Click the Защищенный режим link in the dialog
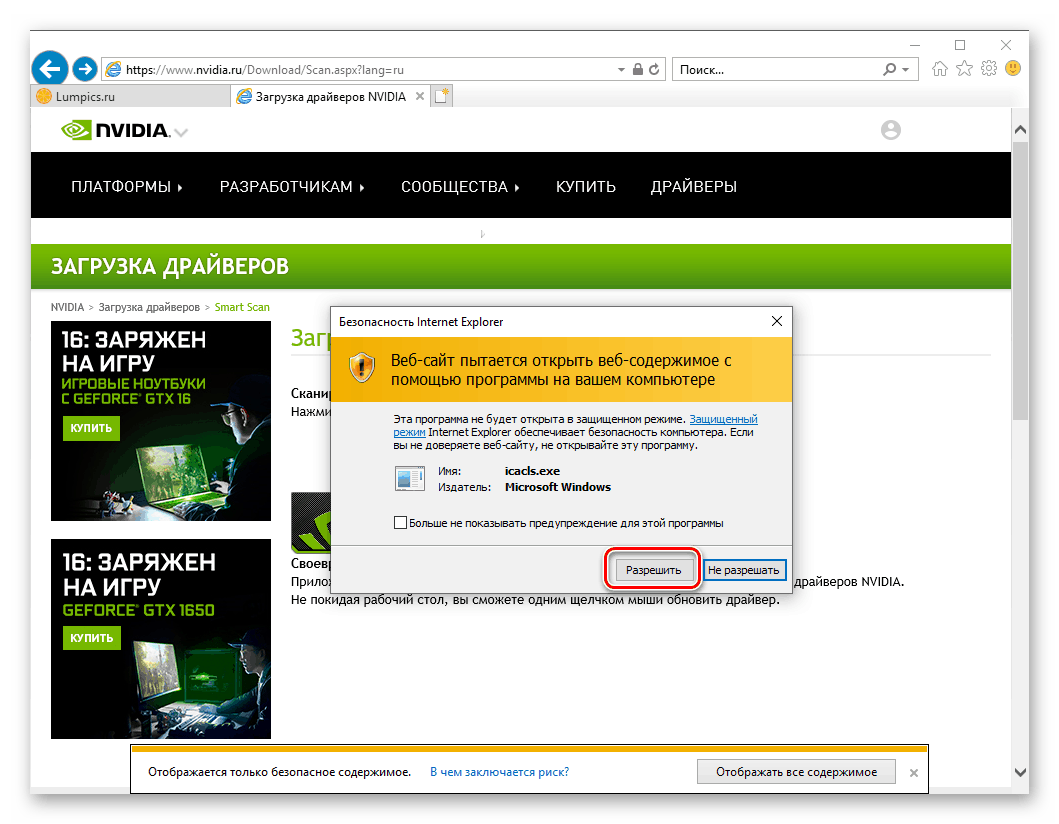Viewport: 1059px width, 824px height. pyautogui.click(x=575, y=426)
